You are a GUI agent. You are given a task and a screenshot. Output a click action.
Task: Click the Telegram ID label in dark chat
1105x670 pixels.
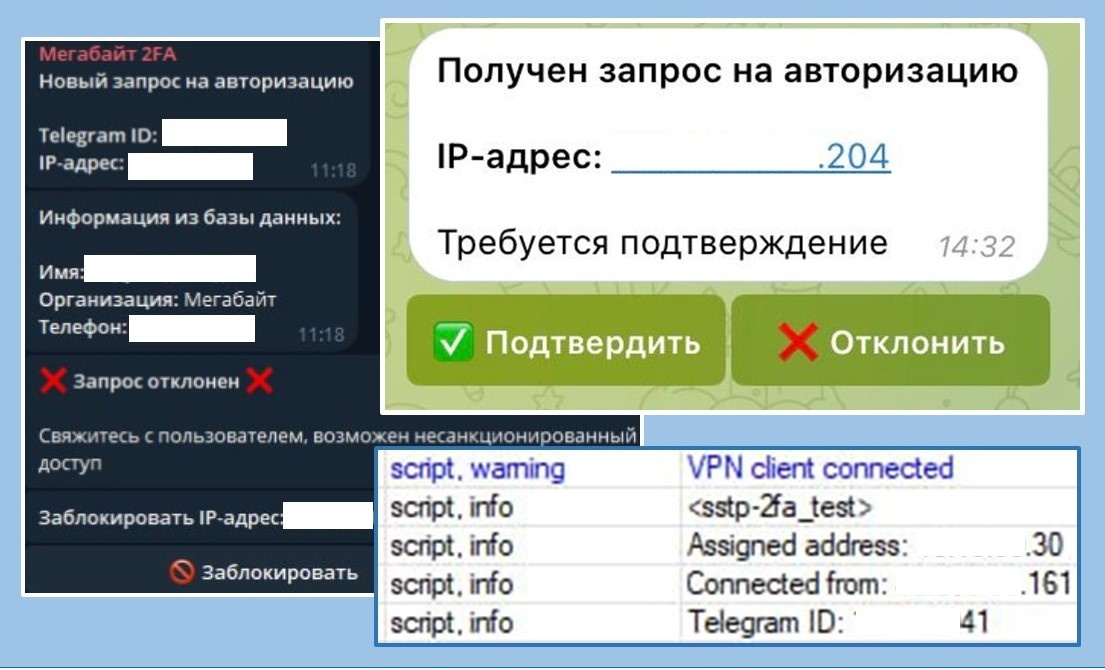98,135
